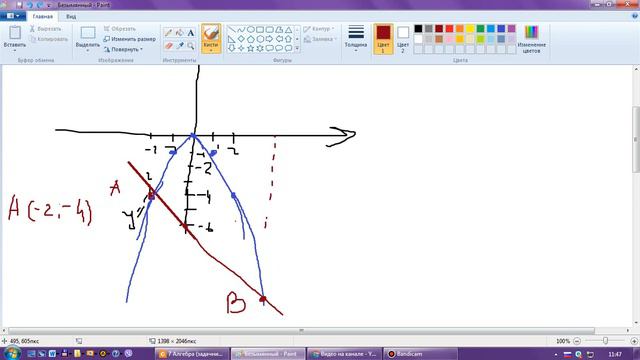Image resolution: width=640 pixels, height=360 pixels.
Task: Select the Pencil tool
Action: click(x=169, y=33)
